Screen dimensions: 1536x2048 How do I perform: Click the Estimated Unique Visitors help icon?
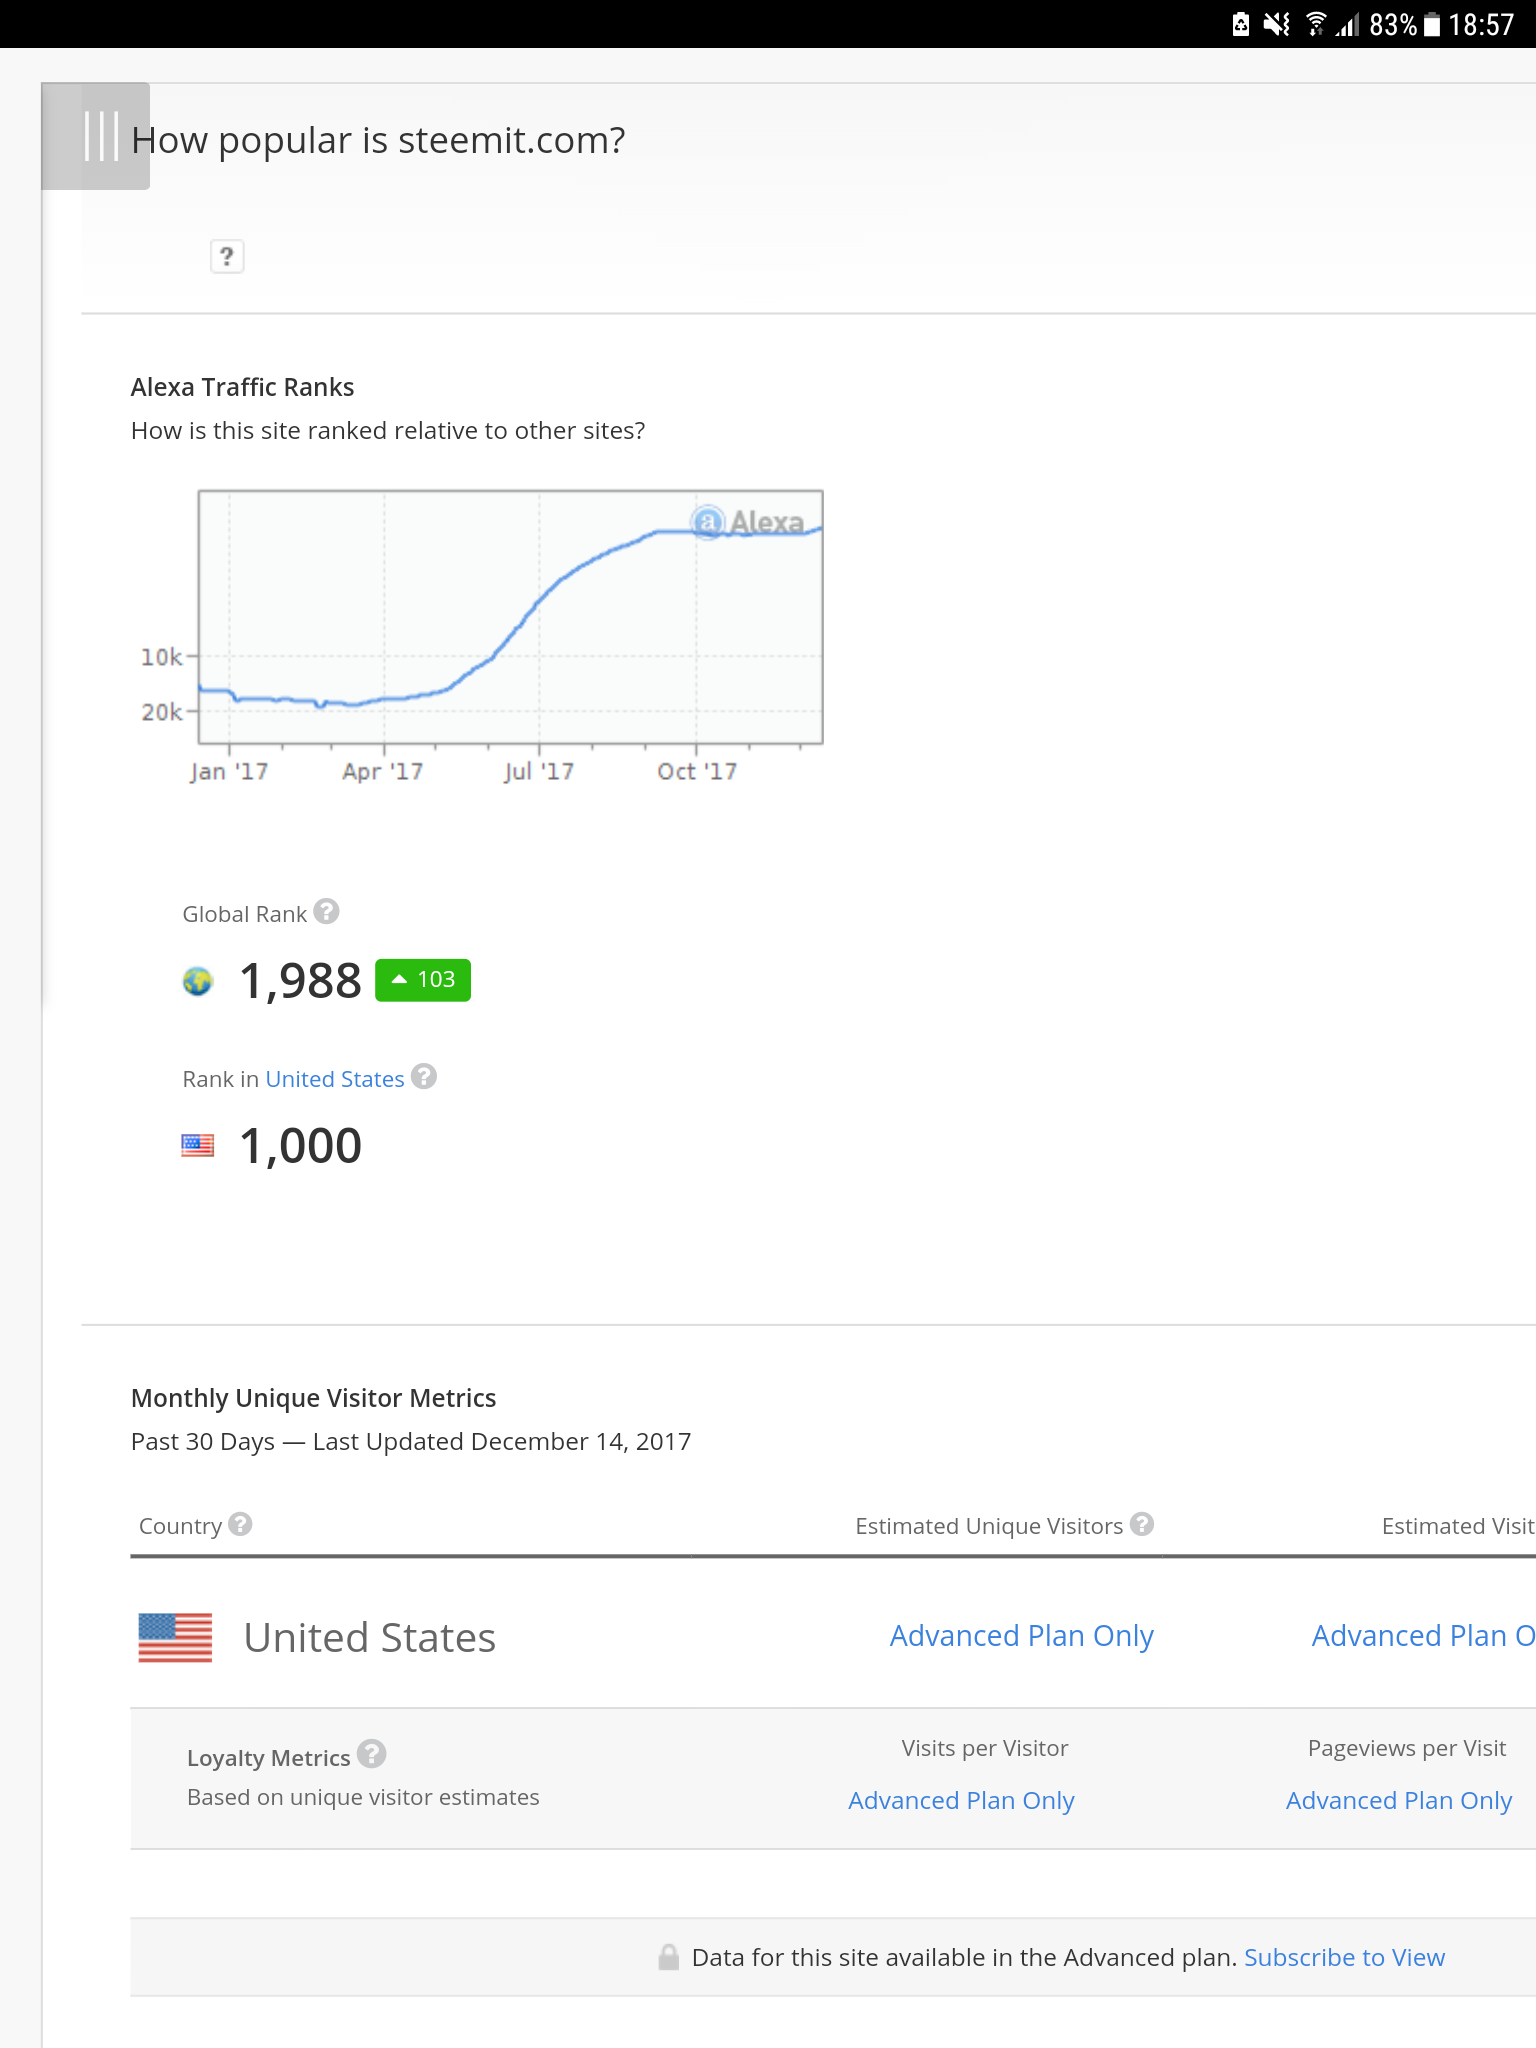click(1142, 1524)
